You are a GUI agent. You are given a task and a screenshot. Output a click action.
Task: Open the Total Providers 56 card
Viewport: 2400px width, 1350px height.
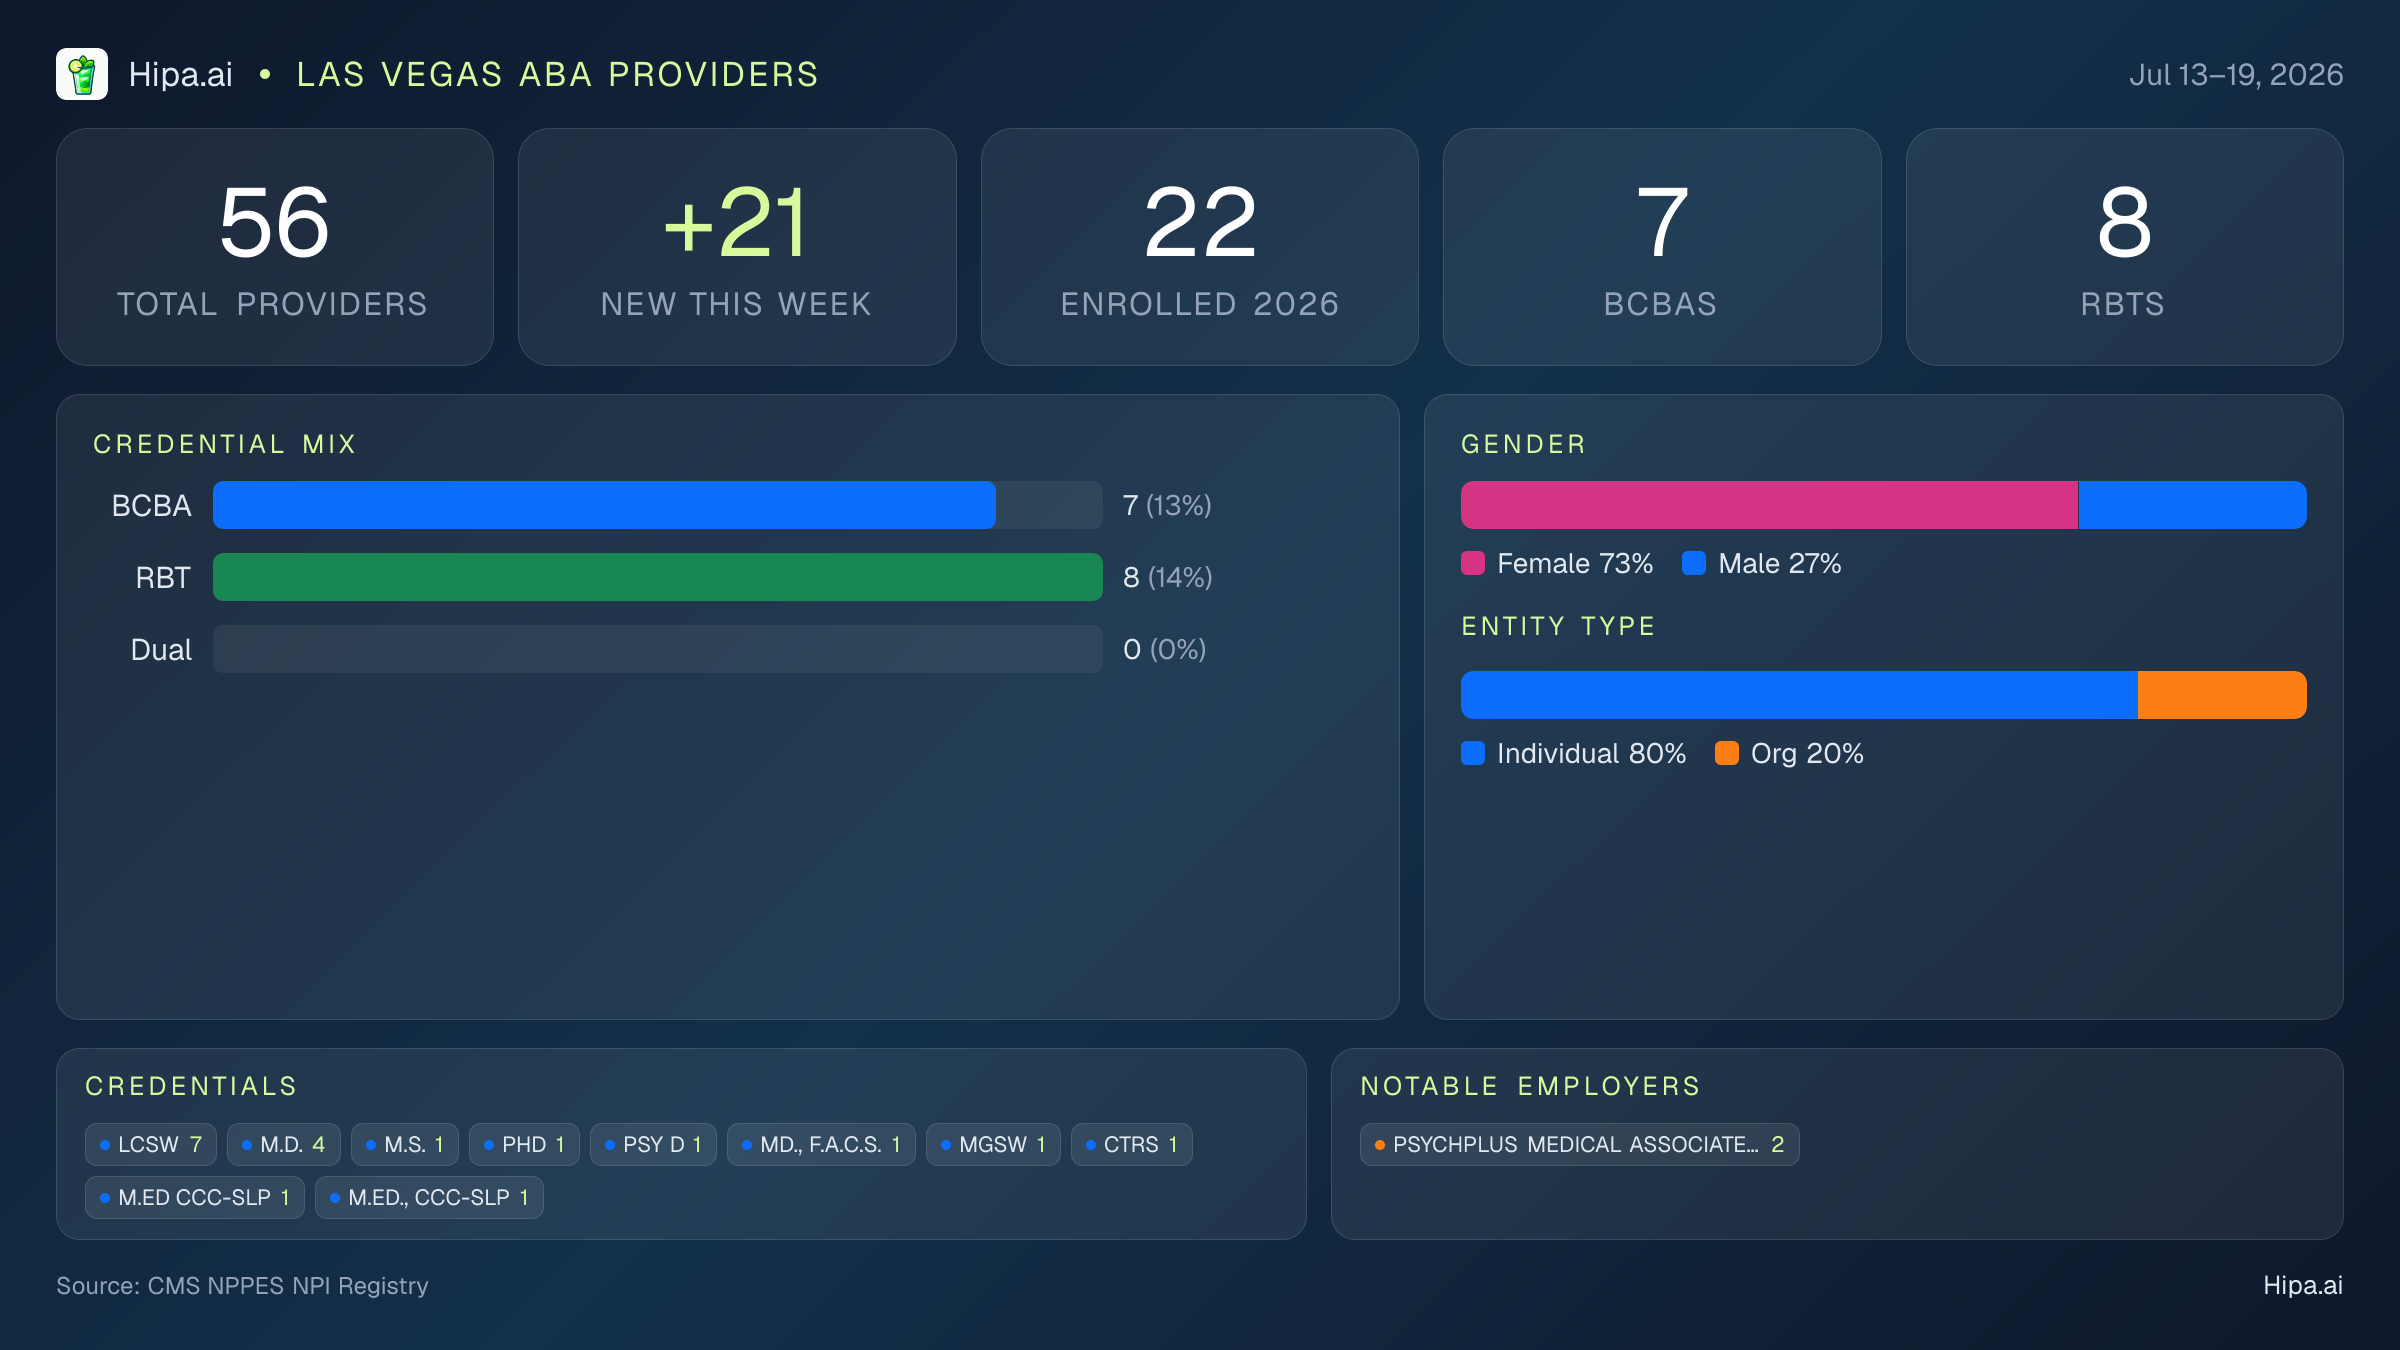click(x=275, y=247)
